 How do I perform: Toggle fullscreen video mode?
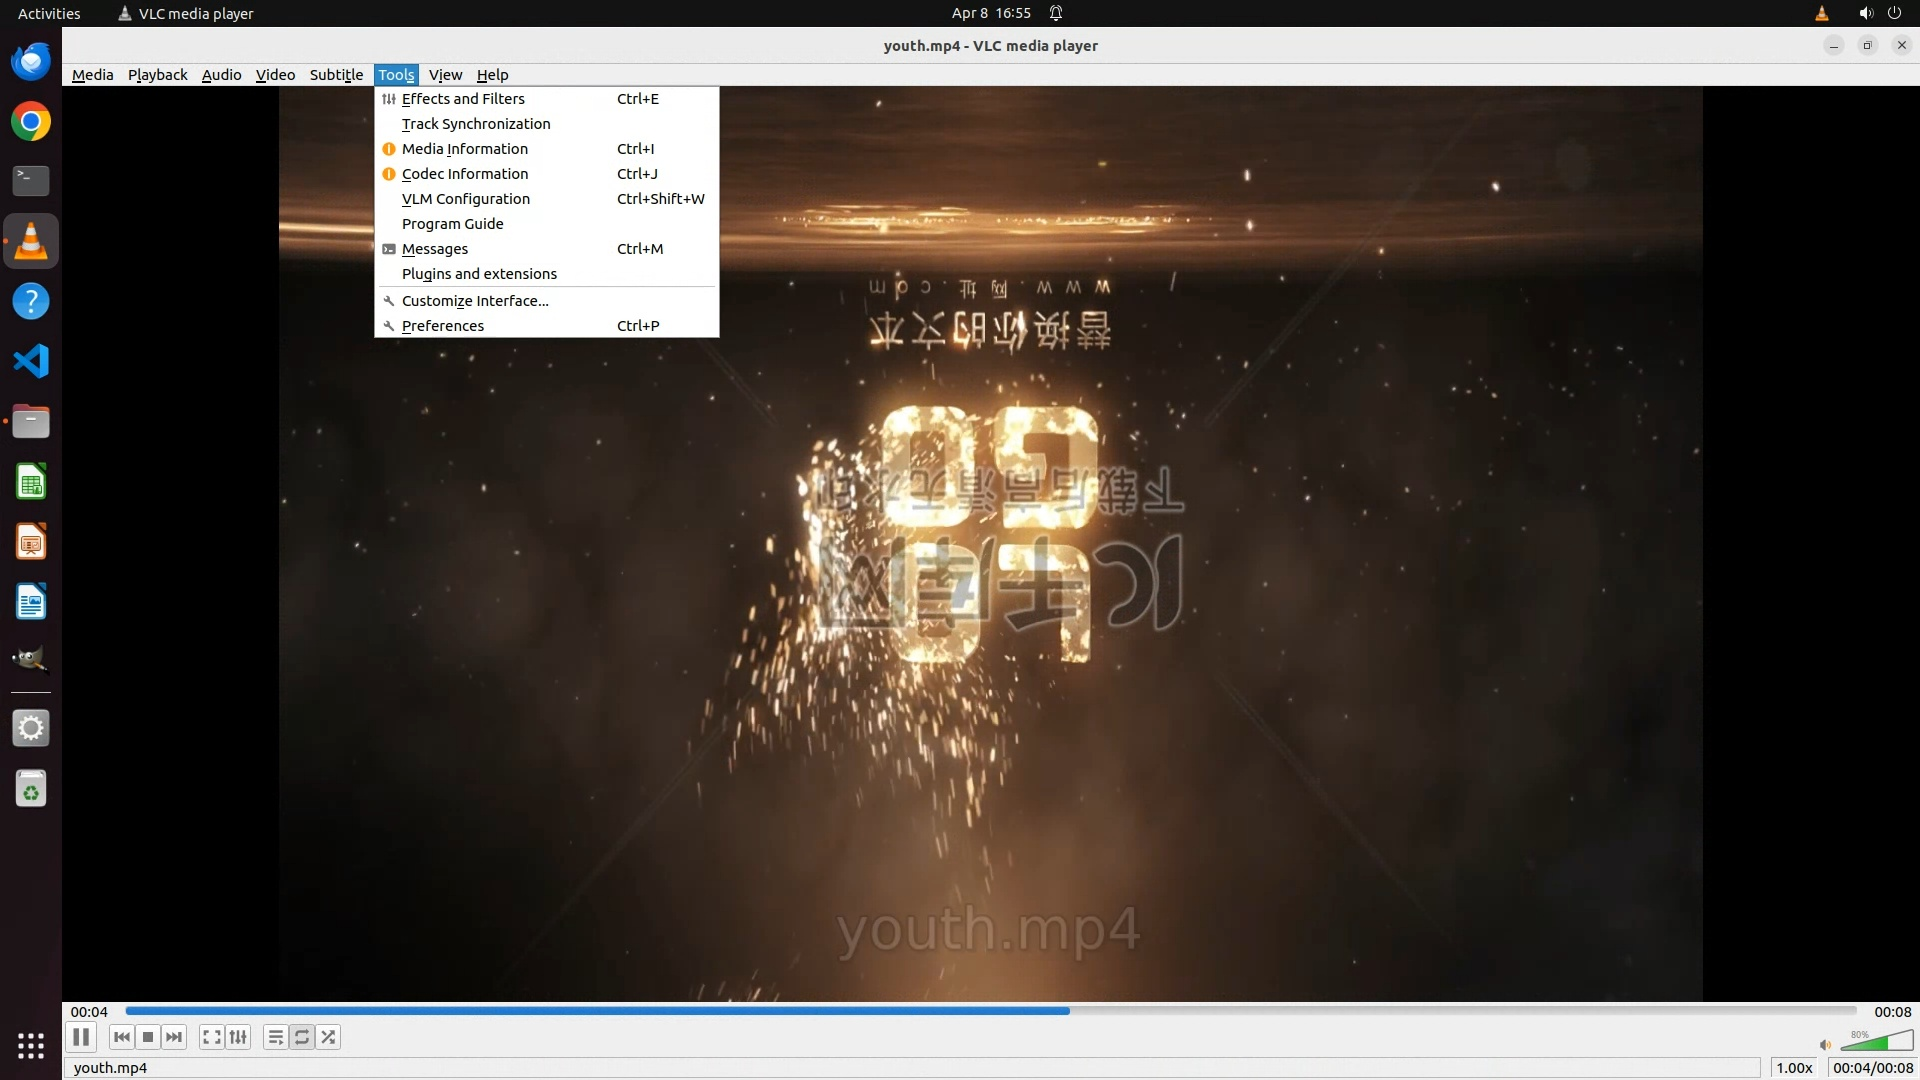click(211, 1037)
